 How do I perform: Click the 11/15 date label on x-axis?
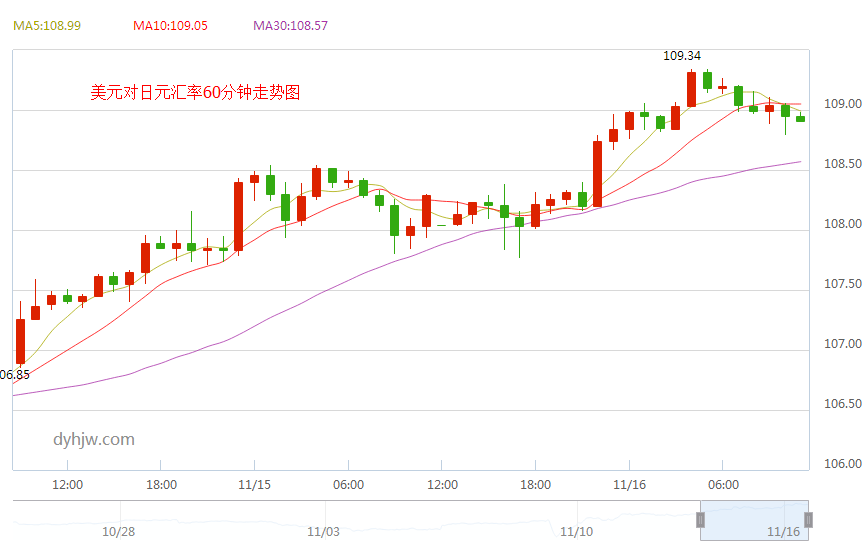click(x=254, y=485)
